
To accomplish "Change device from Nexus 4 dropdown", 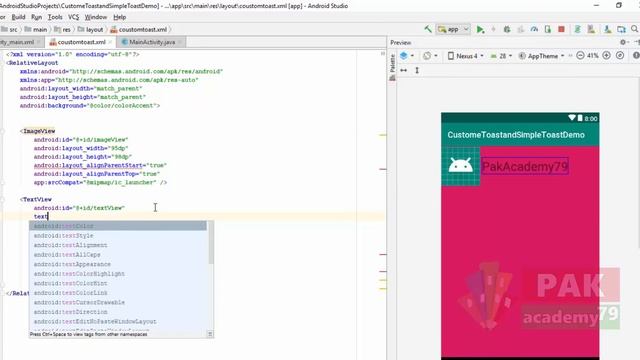I will coord(466,56).
